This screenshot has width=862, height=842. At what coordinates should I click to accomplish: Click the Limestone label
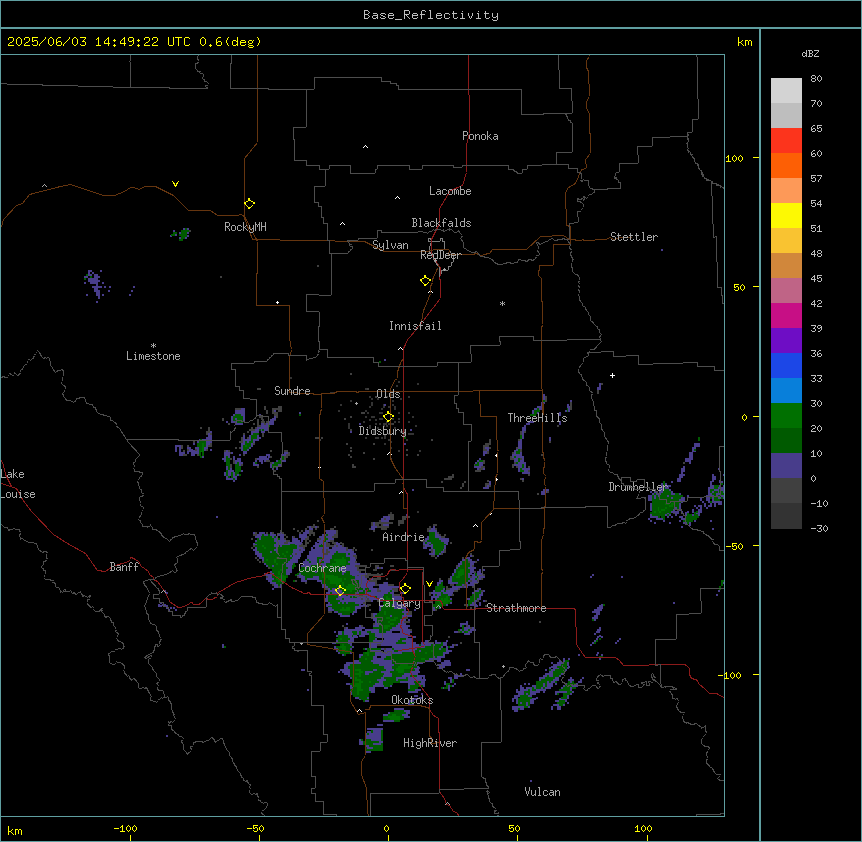click(x=153, y=356)
